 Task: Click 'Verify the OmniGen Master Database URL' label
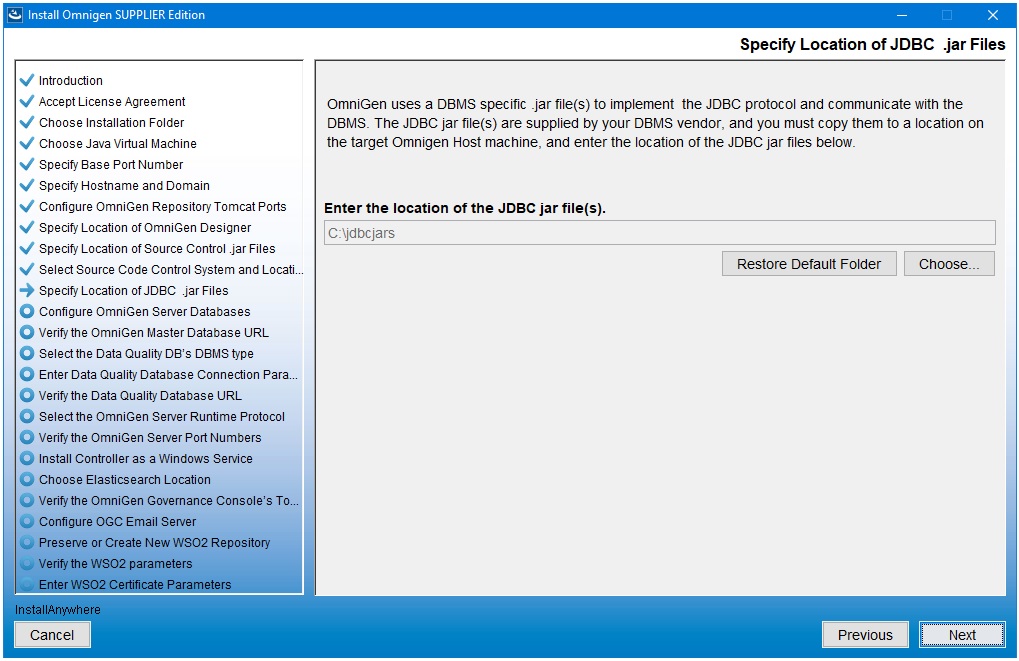(153, 332)
